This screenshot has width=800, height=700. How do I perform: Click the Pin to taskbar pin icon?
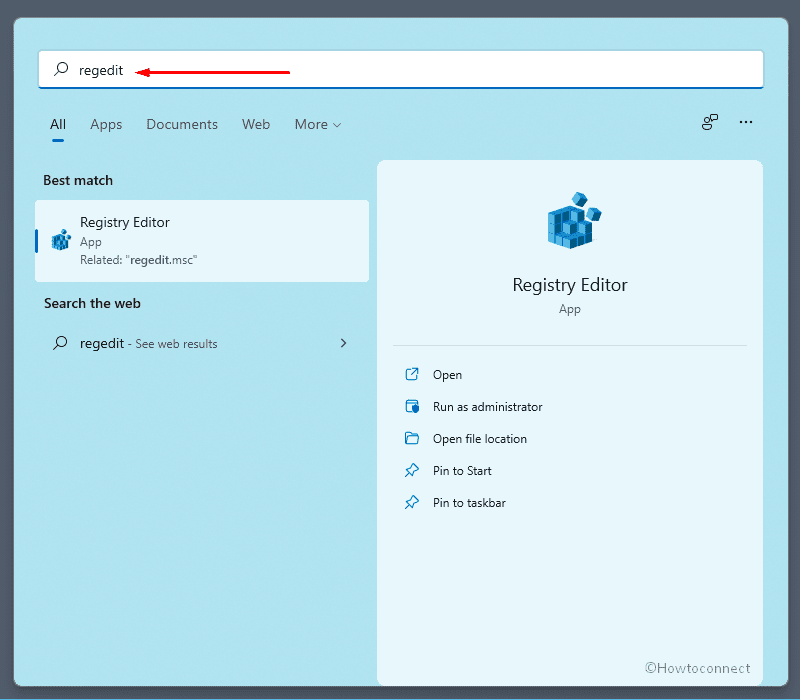tap(412, 503)
